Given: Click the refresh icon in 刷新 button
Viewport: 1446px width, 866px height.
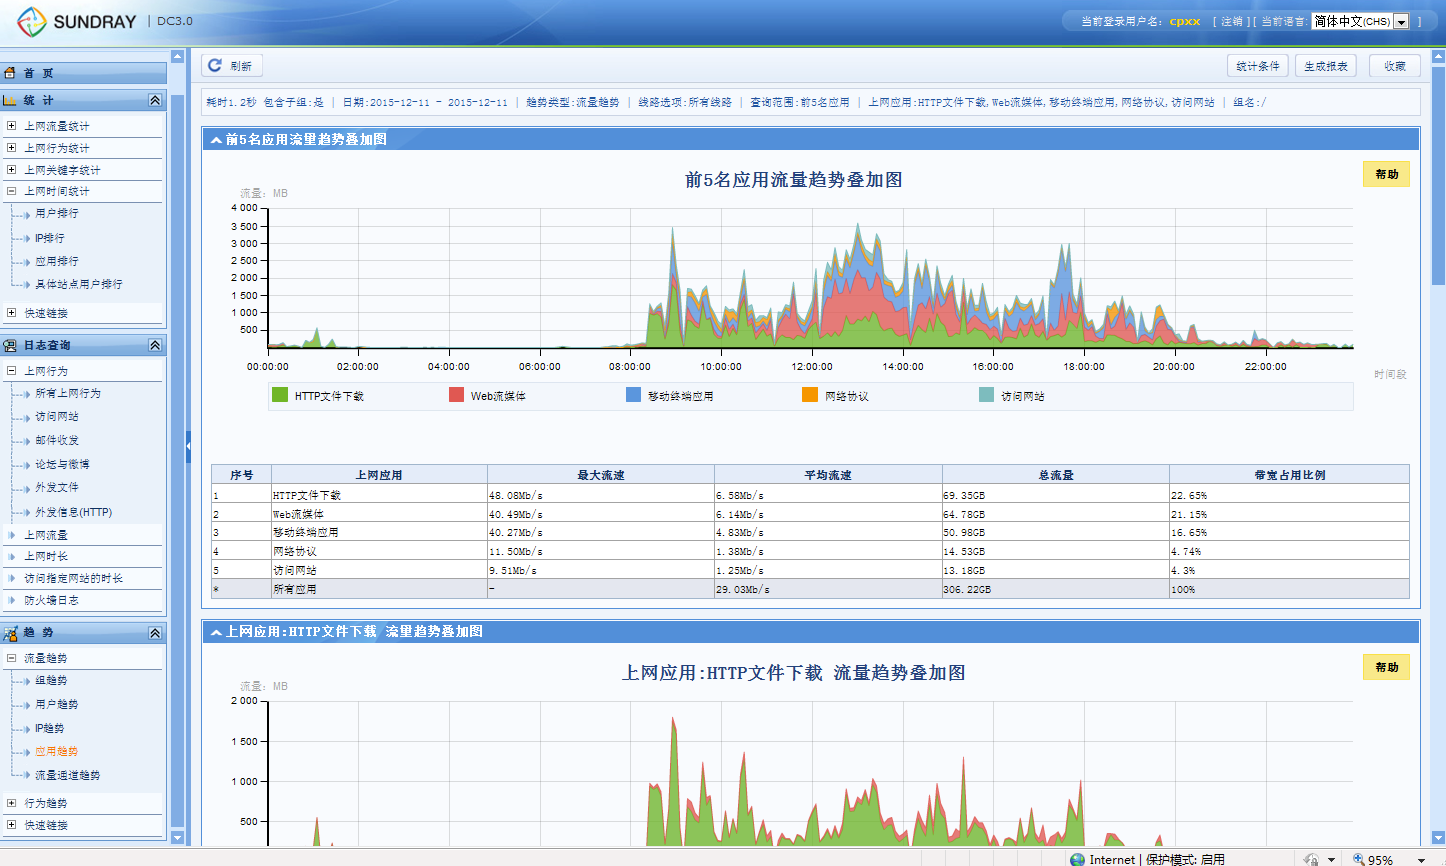Looking at the screenshot, I should point(215,66).
